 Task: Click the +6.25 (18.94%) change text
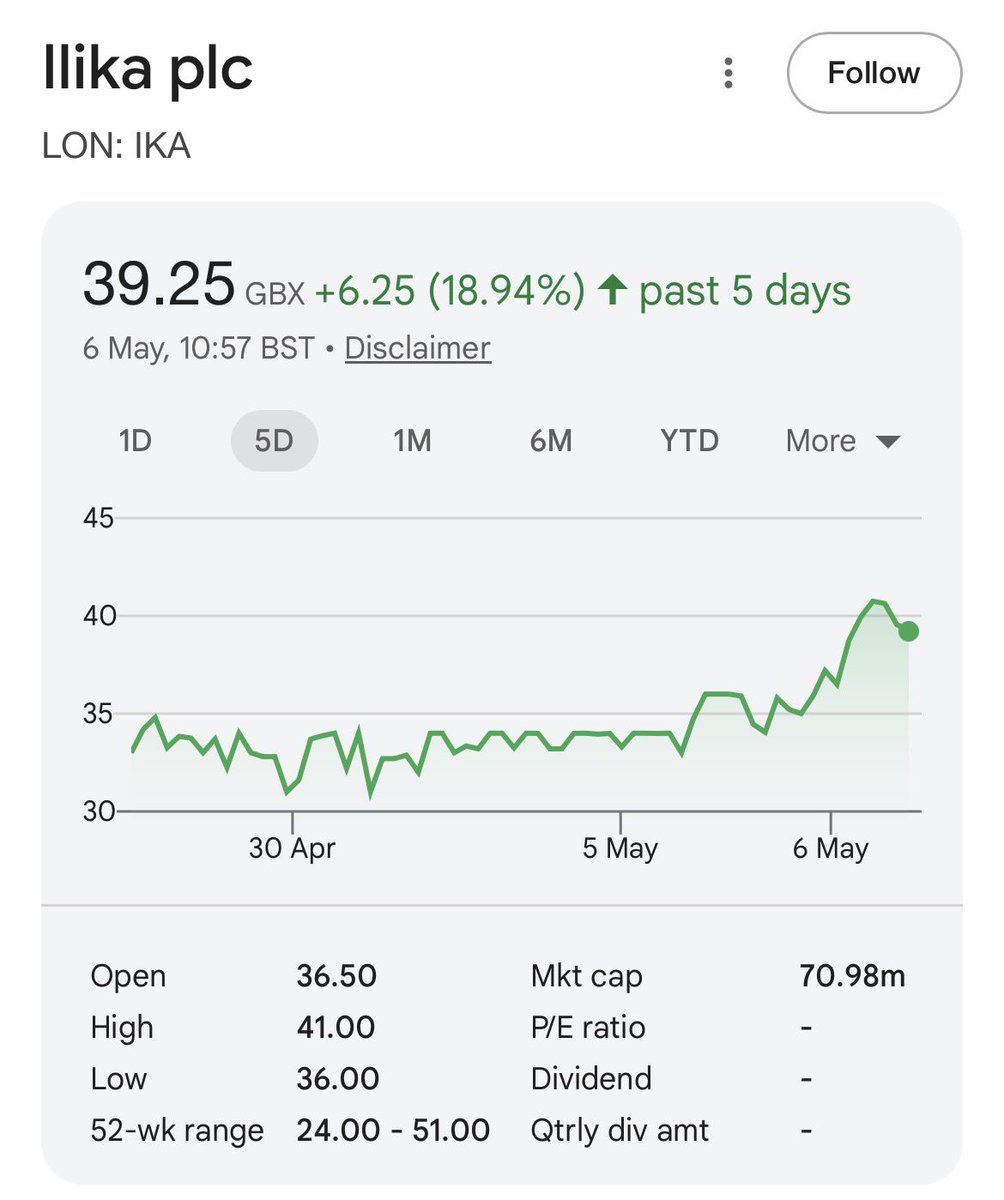click(x=450, y=291)
